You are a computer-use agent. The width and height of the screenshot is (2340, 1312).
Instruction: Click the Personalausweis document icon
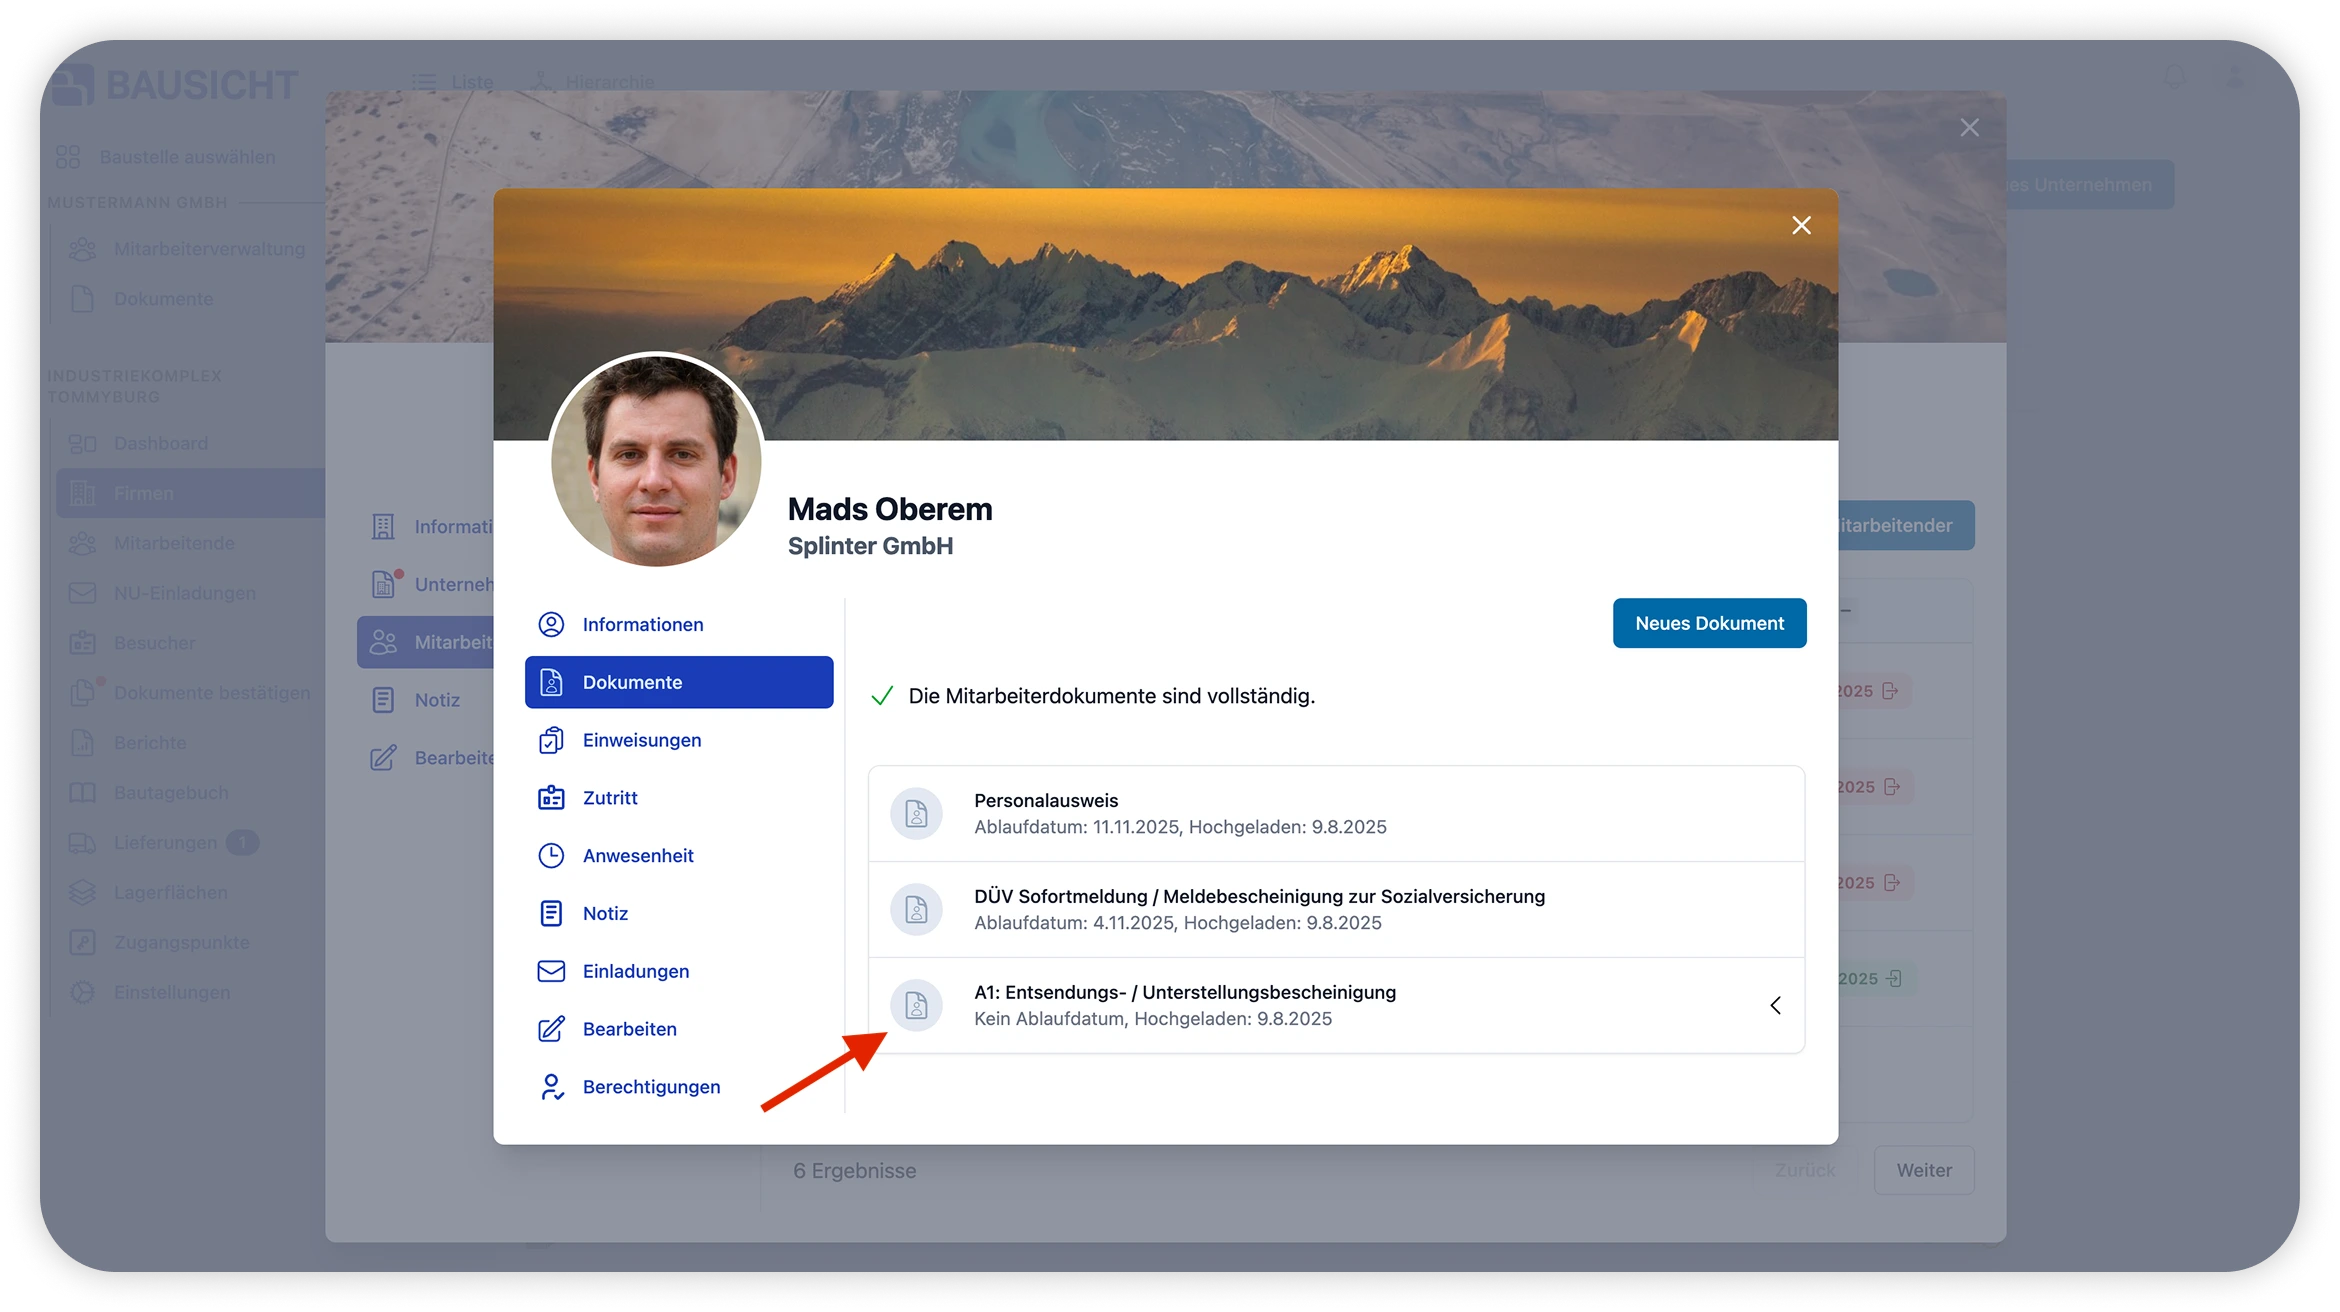[x=916, y=814]
